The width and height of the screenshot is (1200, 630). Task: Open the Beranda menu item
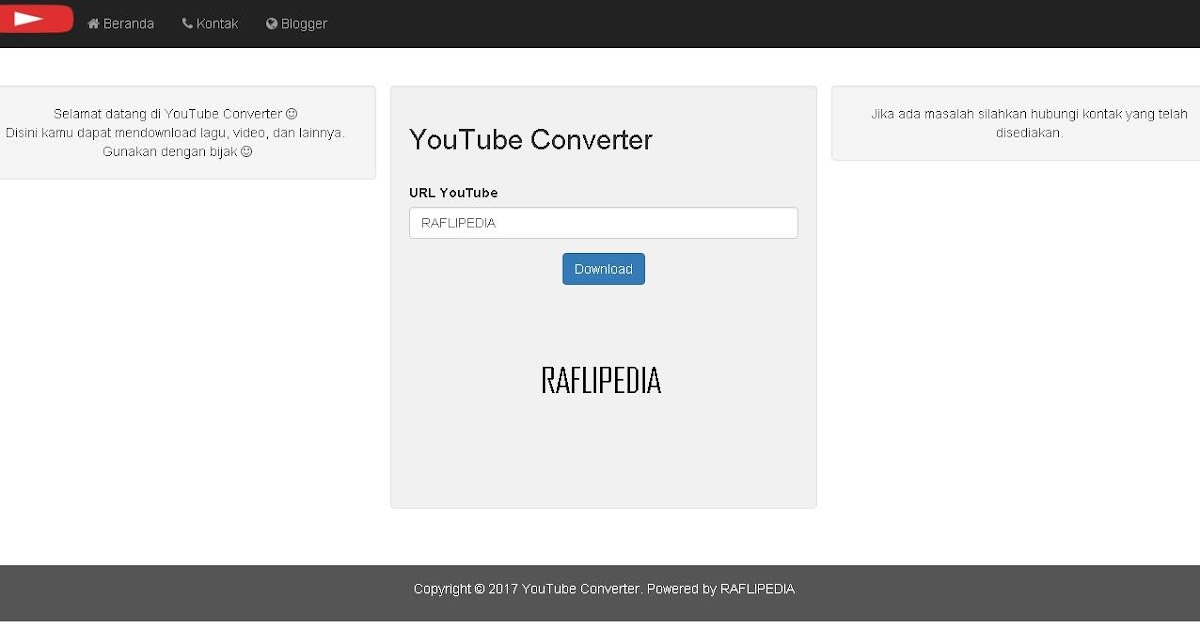tap(121, 23)
